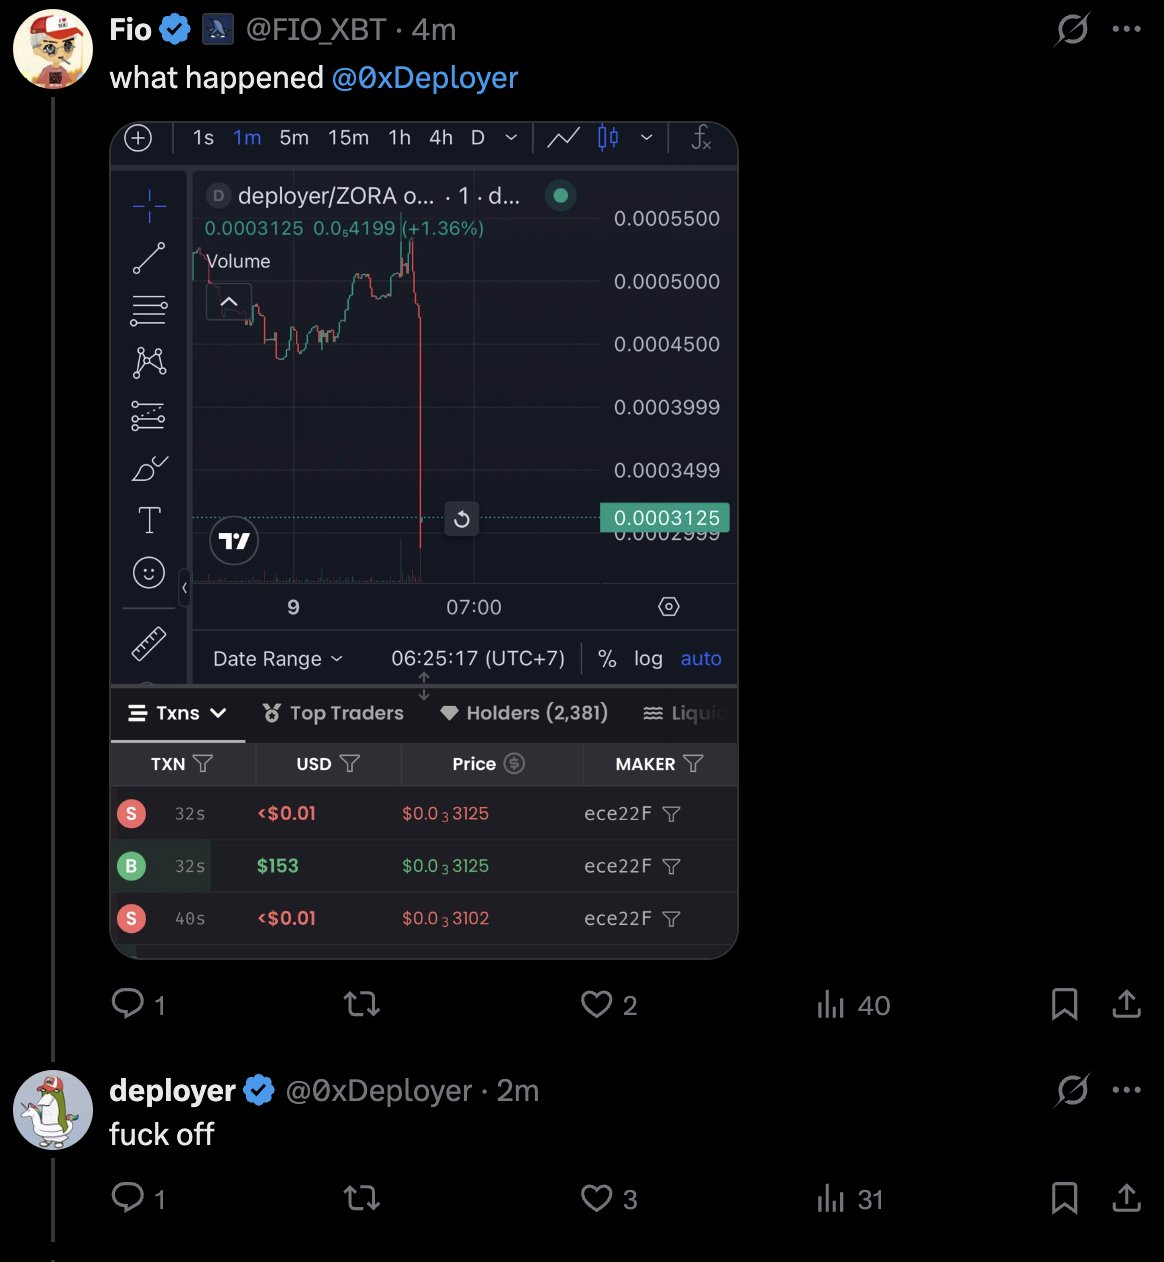Like deployer's reply tweet

tap(597, 1198)
